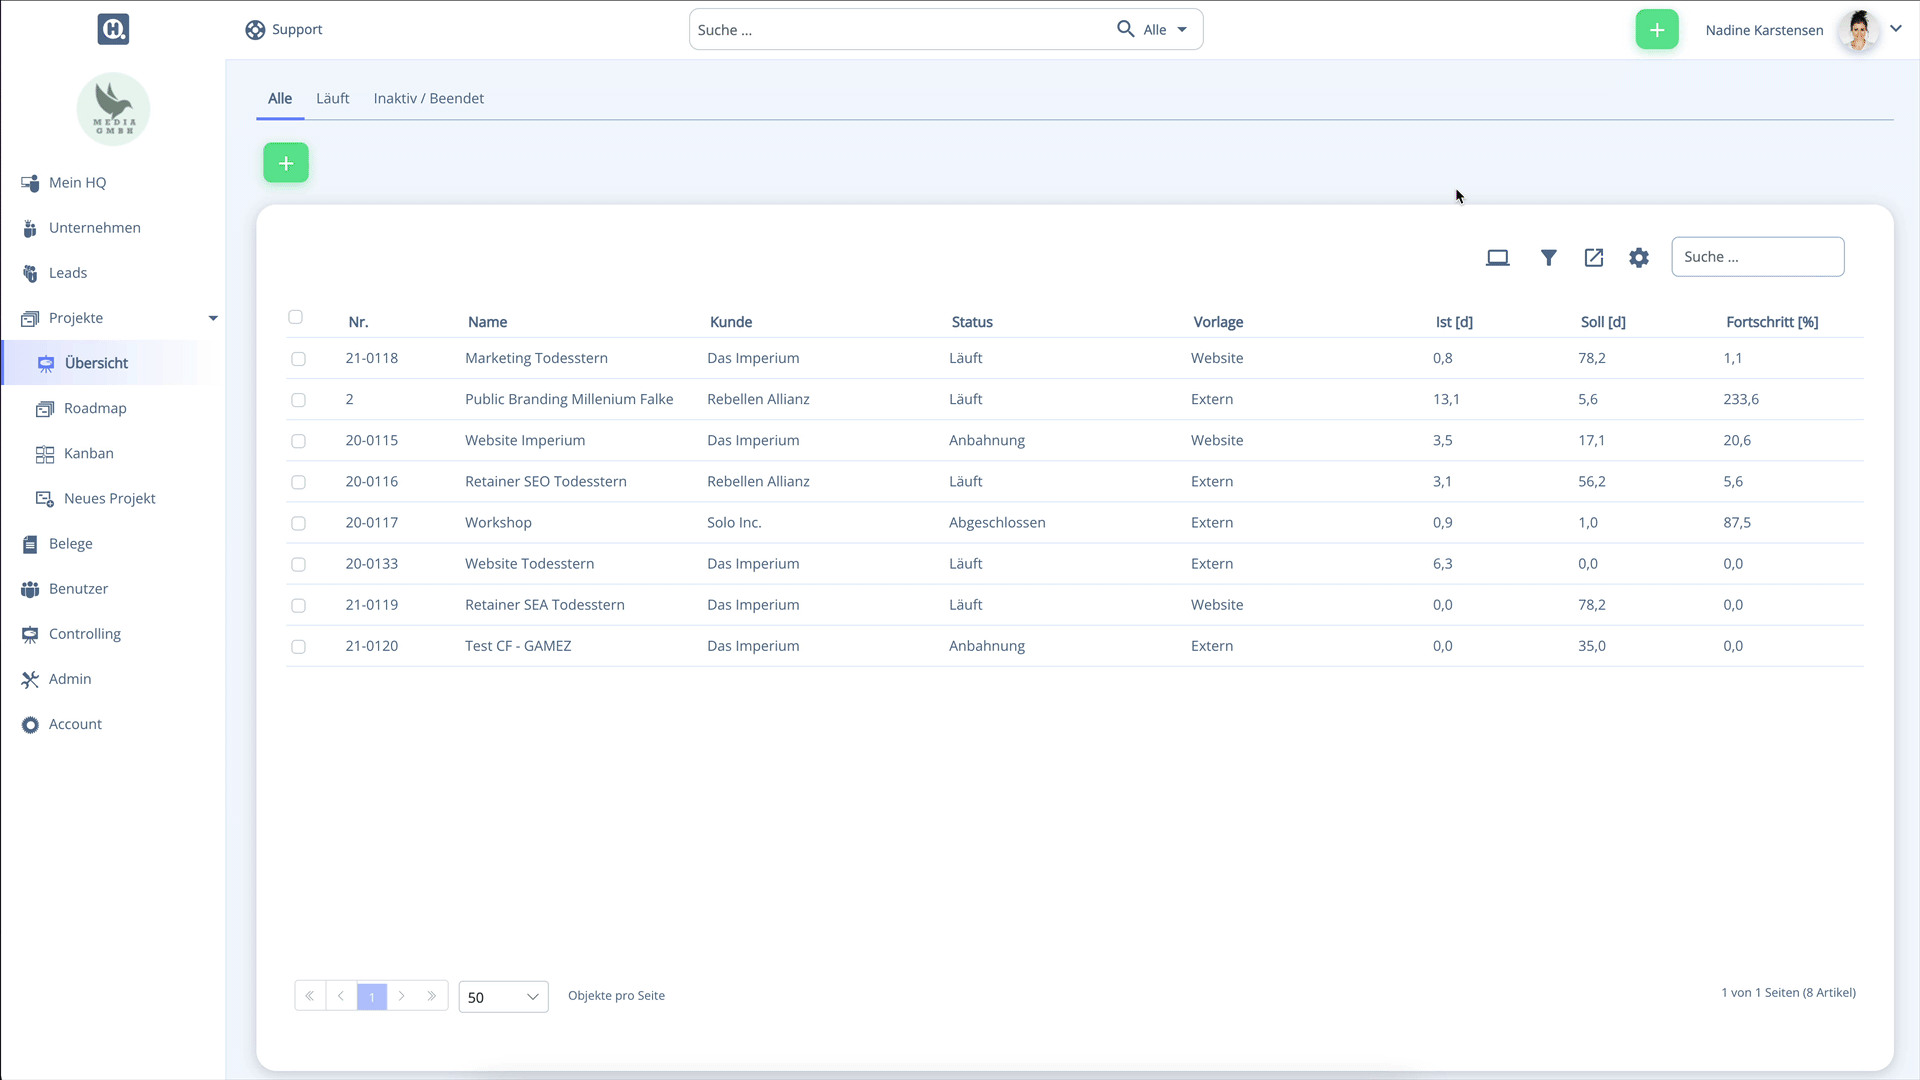This screenshot has height=1080, width=1920.
Task: Open Controlling in sidebar
Action: pyautogui.click(x=85, y=633)
